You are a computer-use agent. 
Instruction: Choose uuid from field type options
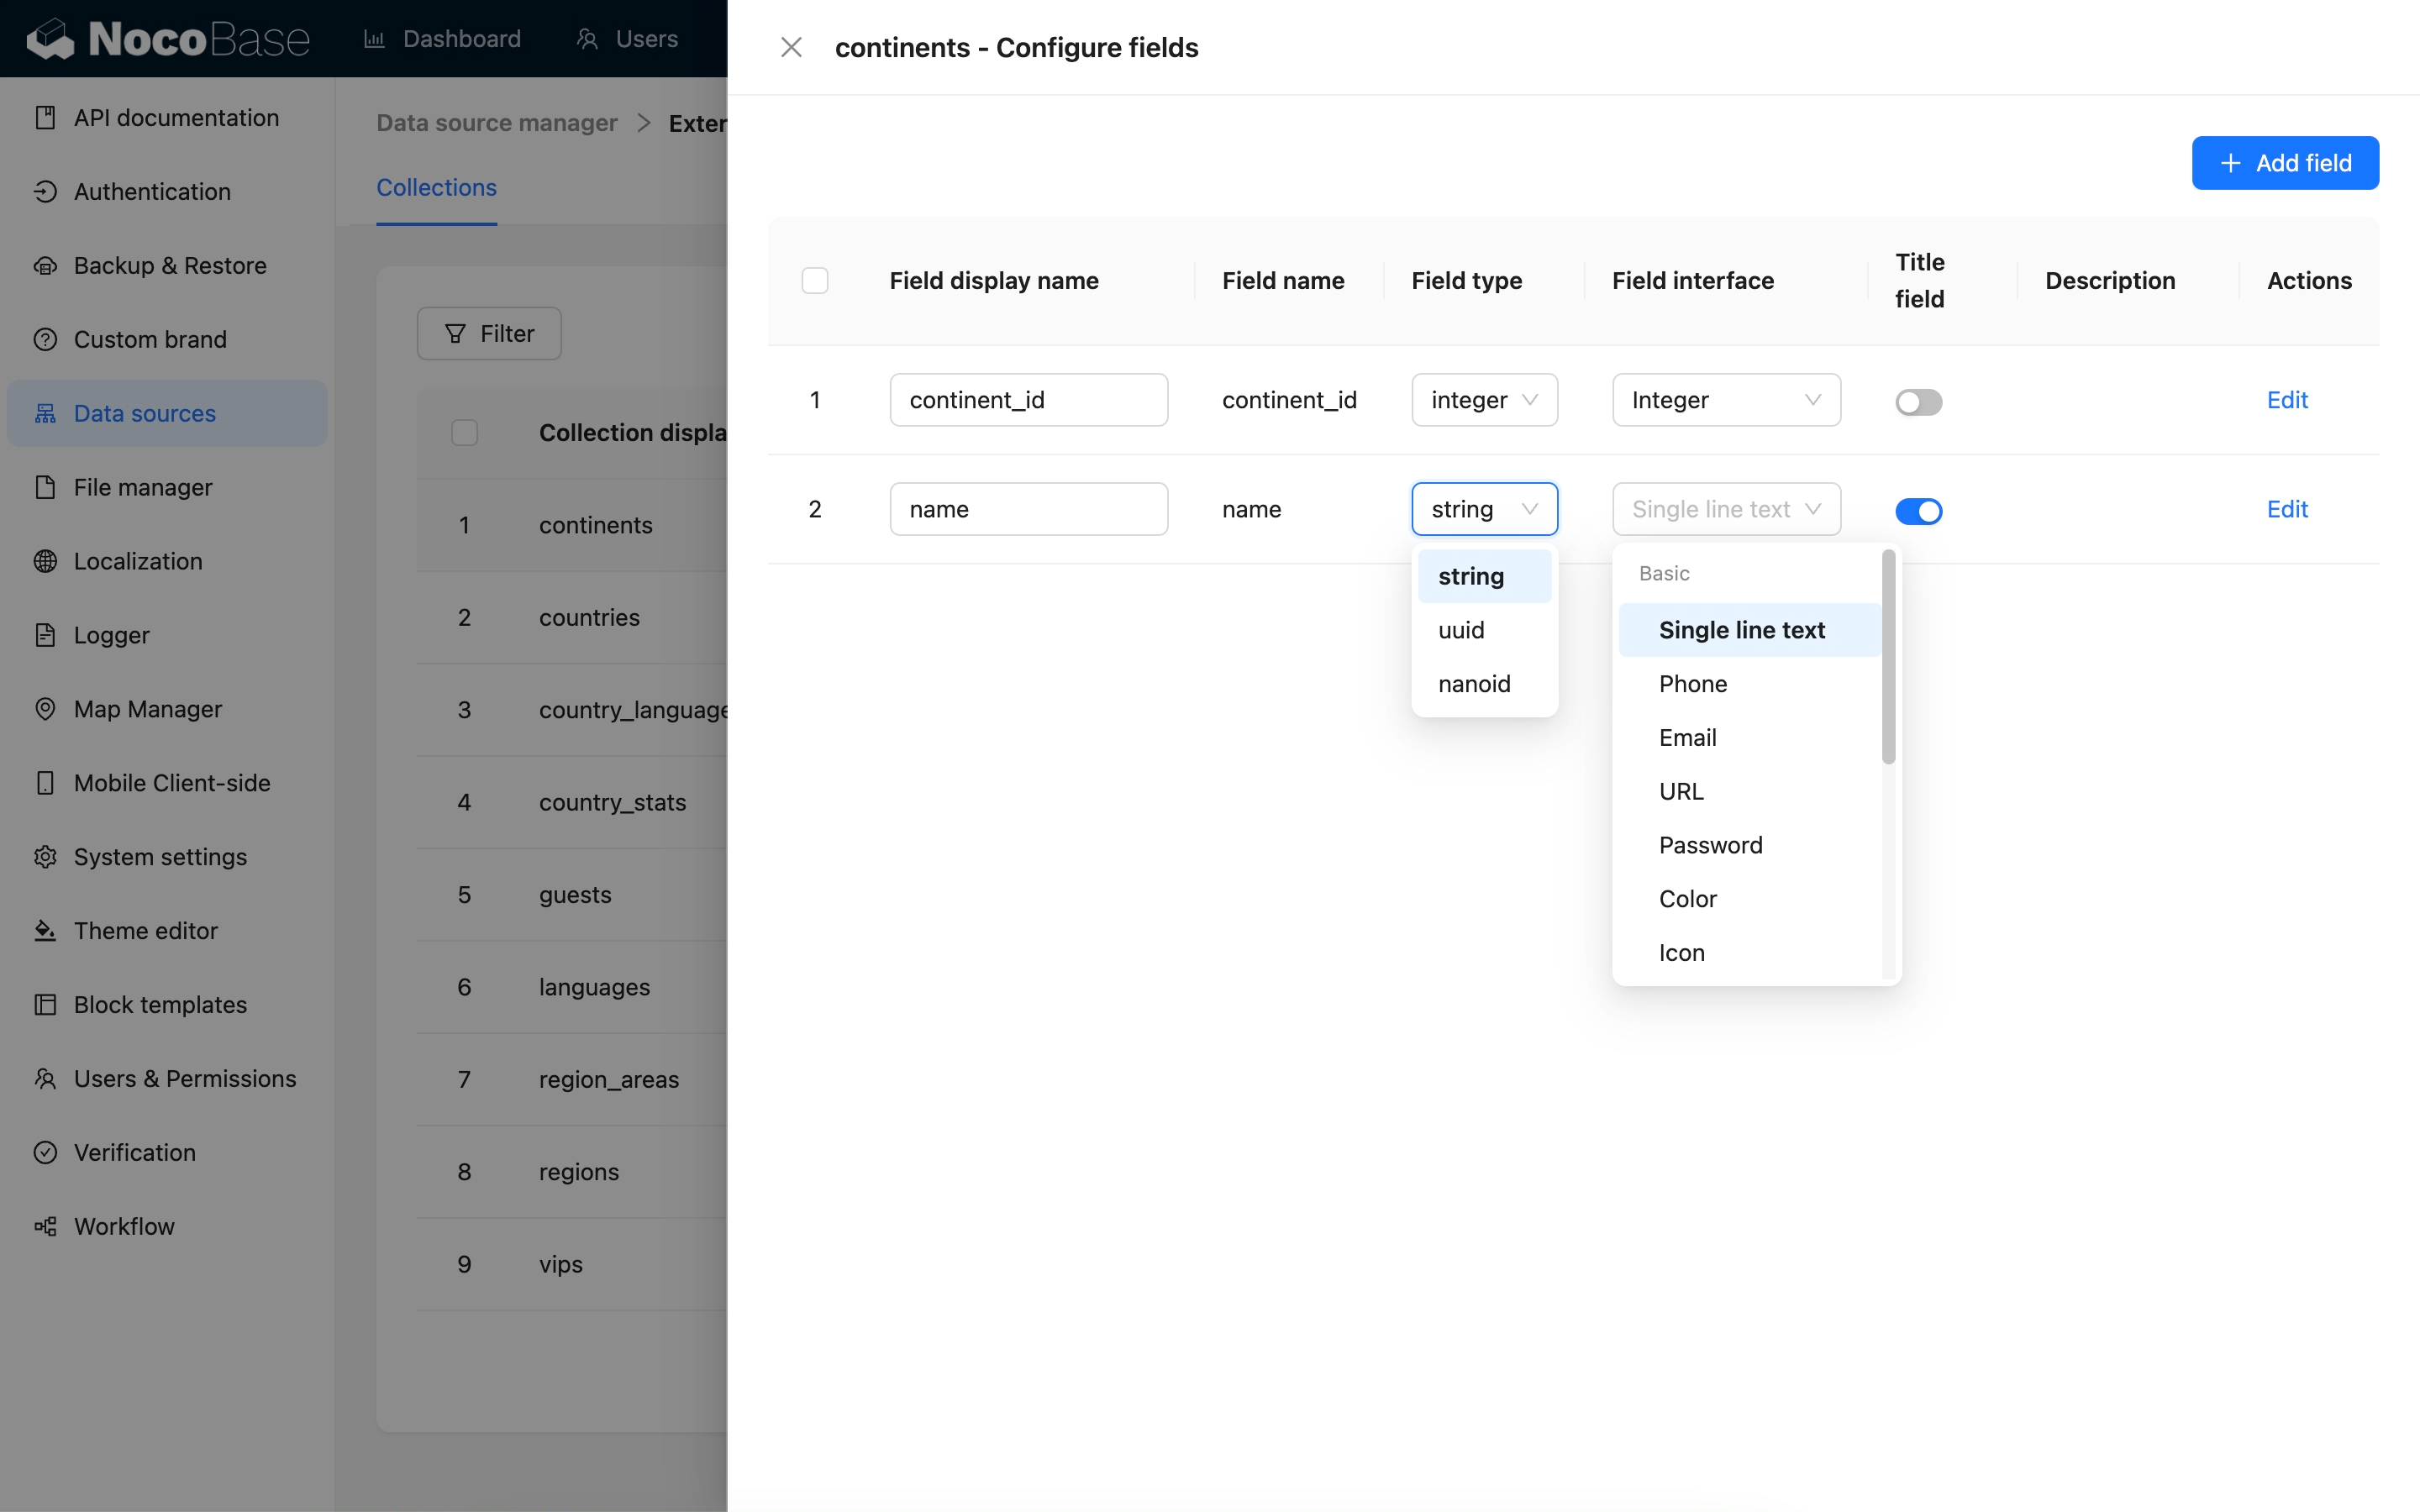pos(1461,630)
